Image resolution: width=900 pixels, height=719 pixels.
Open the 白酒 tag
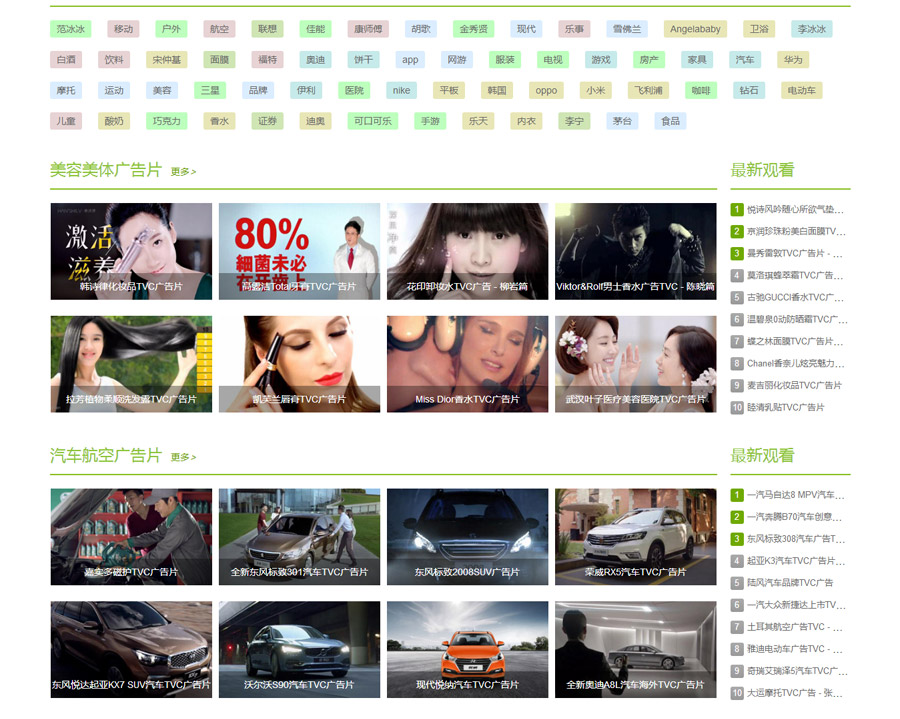coord(66,59)
